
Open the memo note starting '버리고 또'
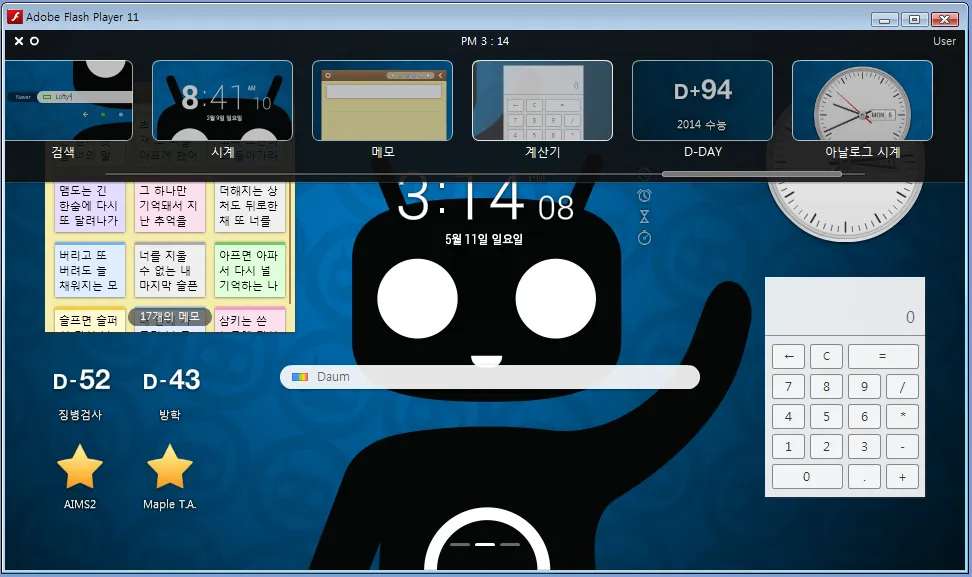click(90, 271)
